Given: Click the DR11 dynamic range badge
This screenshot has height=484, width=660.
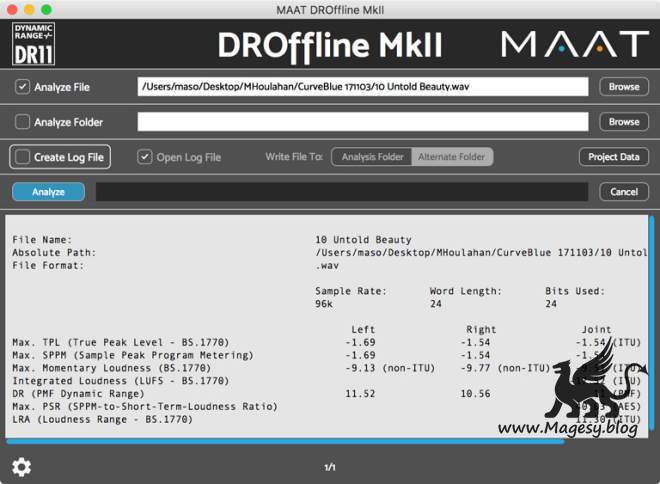Looking at the screenshot, I should [33, 44].
